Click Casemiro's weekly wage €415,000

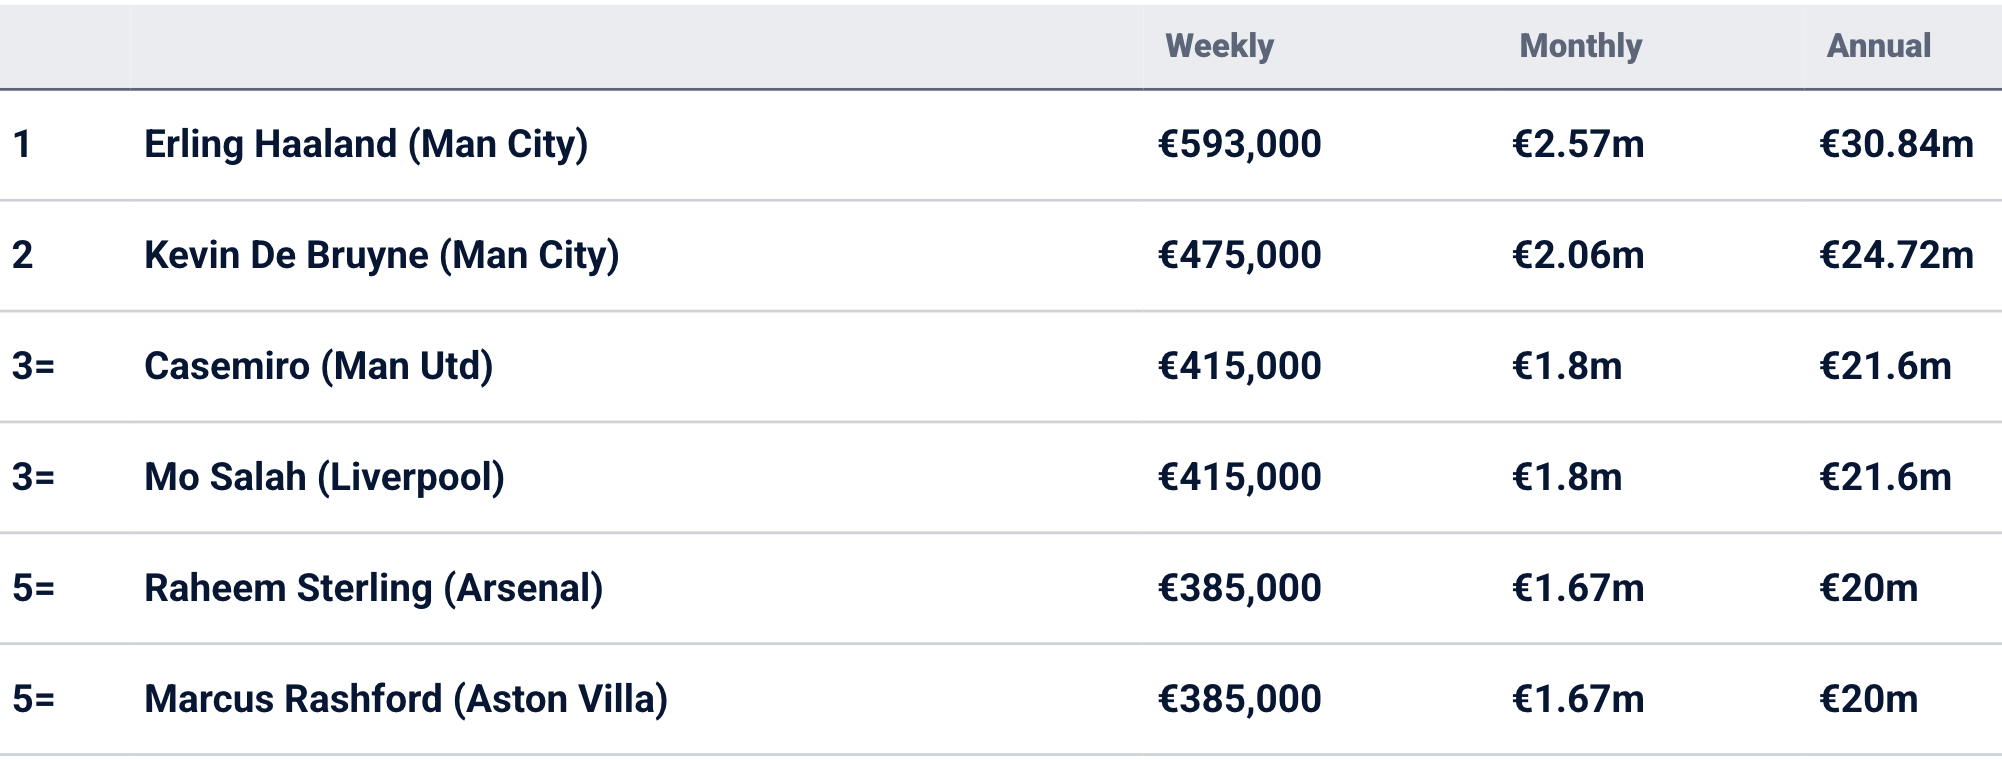tap(1239, 366)
